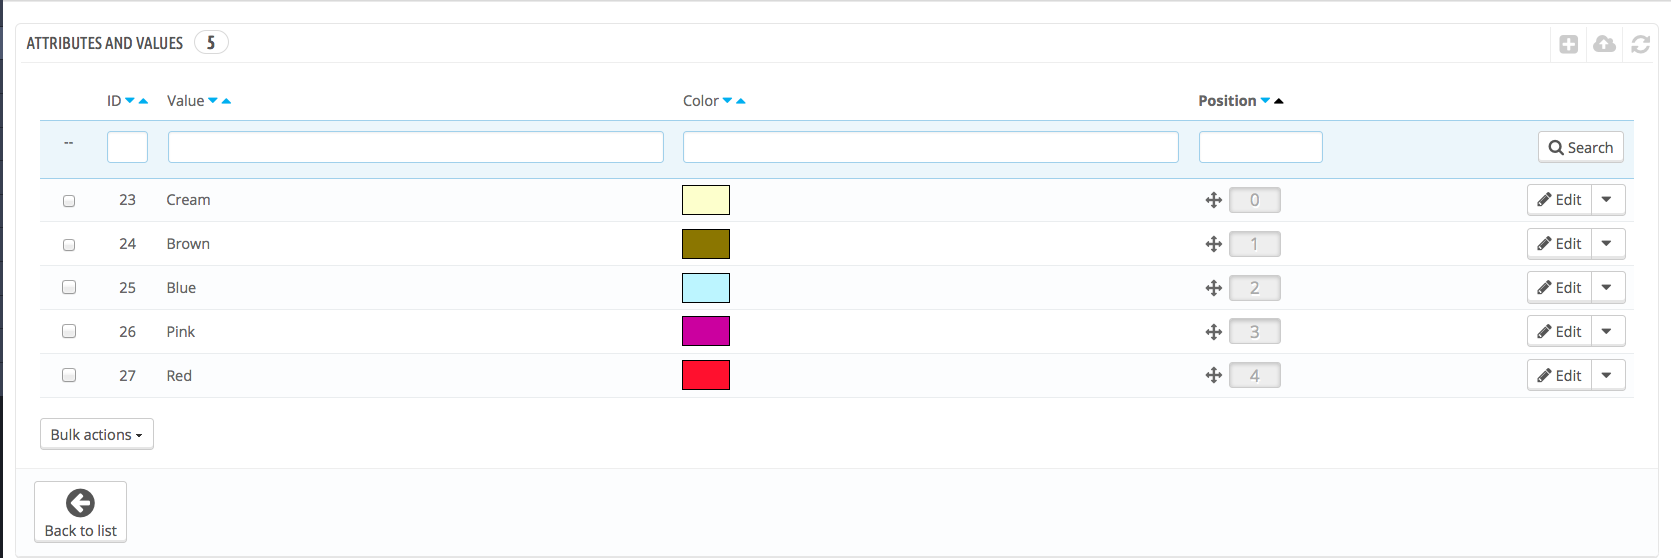Sort ID column ascending
The height and width of the screenshot is (558, 1671).
[143, 101]
